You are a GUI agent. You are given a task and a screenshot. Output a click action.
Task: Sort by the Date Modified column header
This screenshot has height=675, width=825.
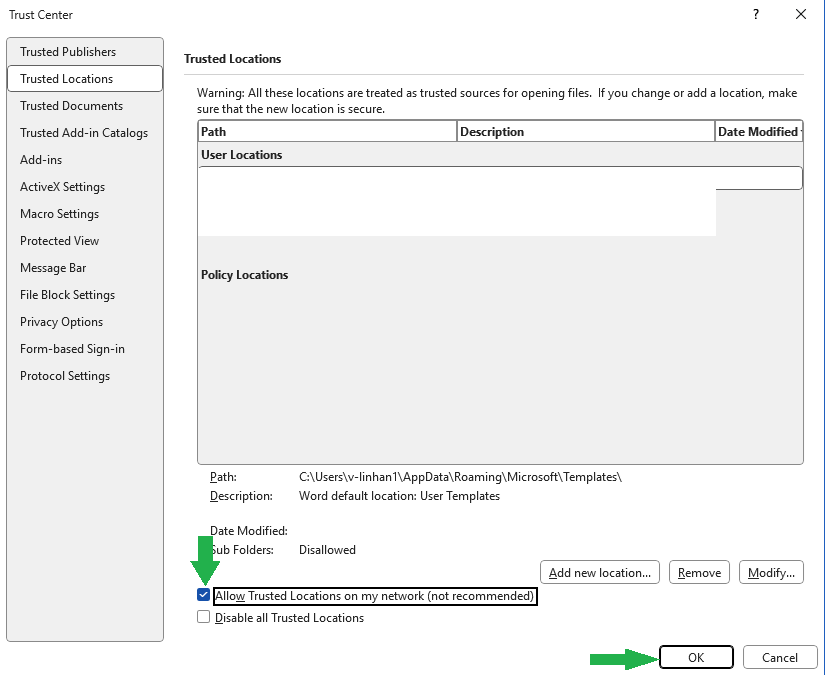[x=759, y=132]
